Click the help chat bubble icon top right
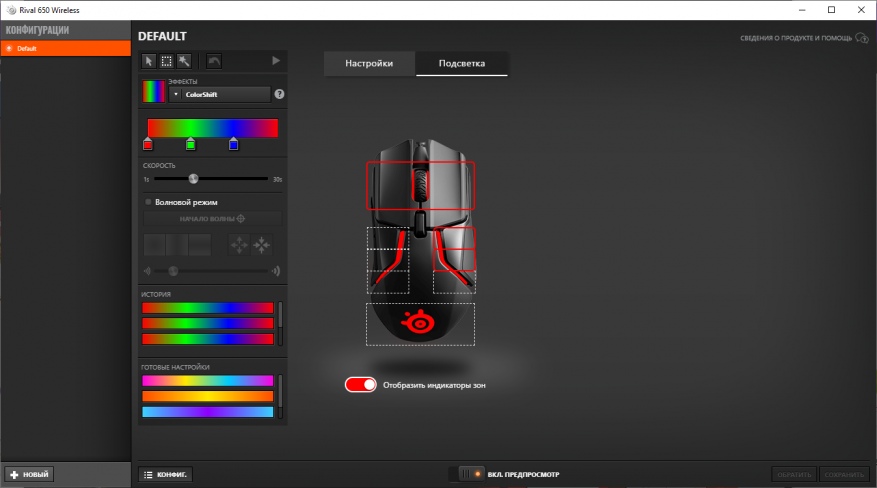This screenshot has height=488, width=877. (862, 38)
